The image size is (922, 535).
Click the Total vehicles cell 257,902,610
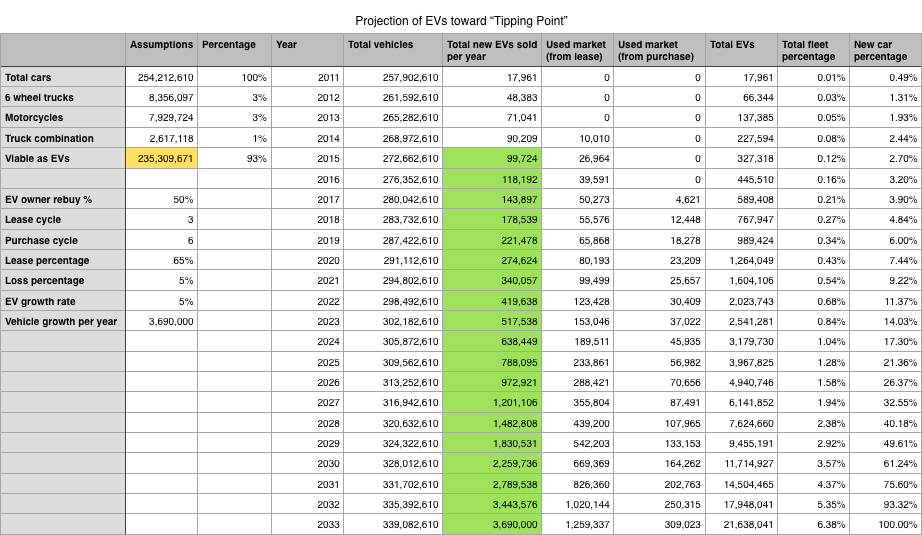pos(393,77)
